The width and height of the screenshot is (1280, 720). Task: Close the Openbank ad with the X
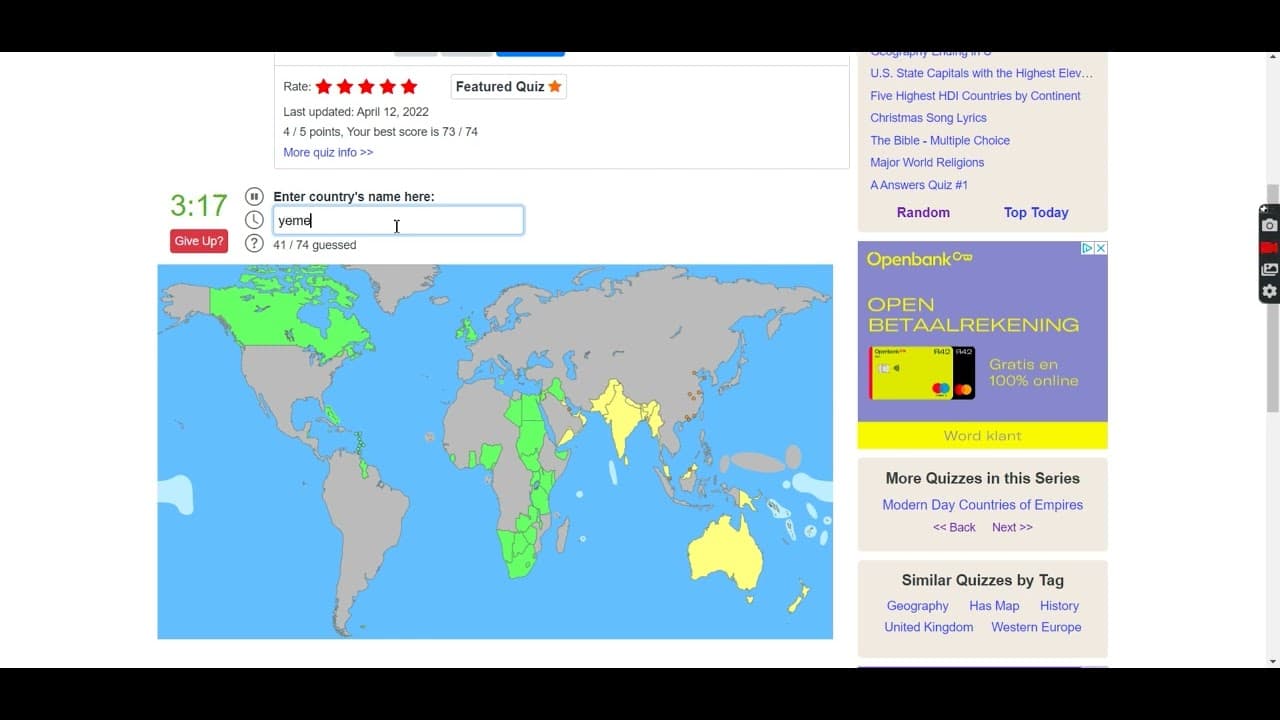coord(1101,248)
